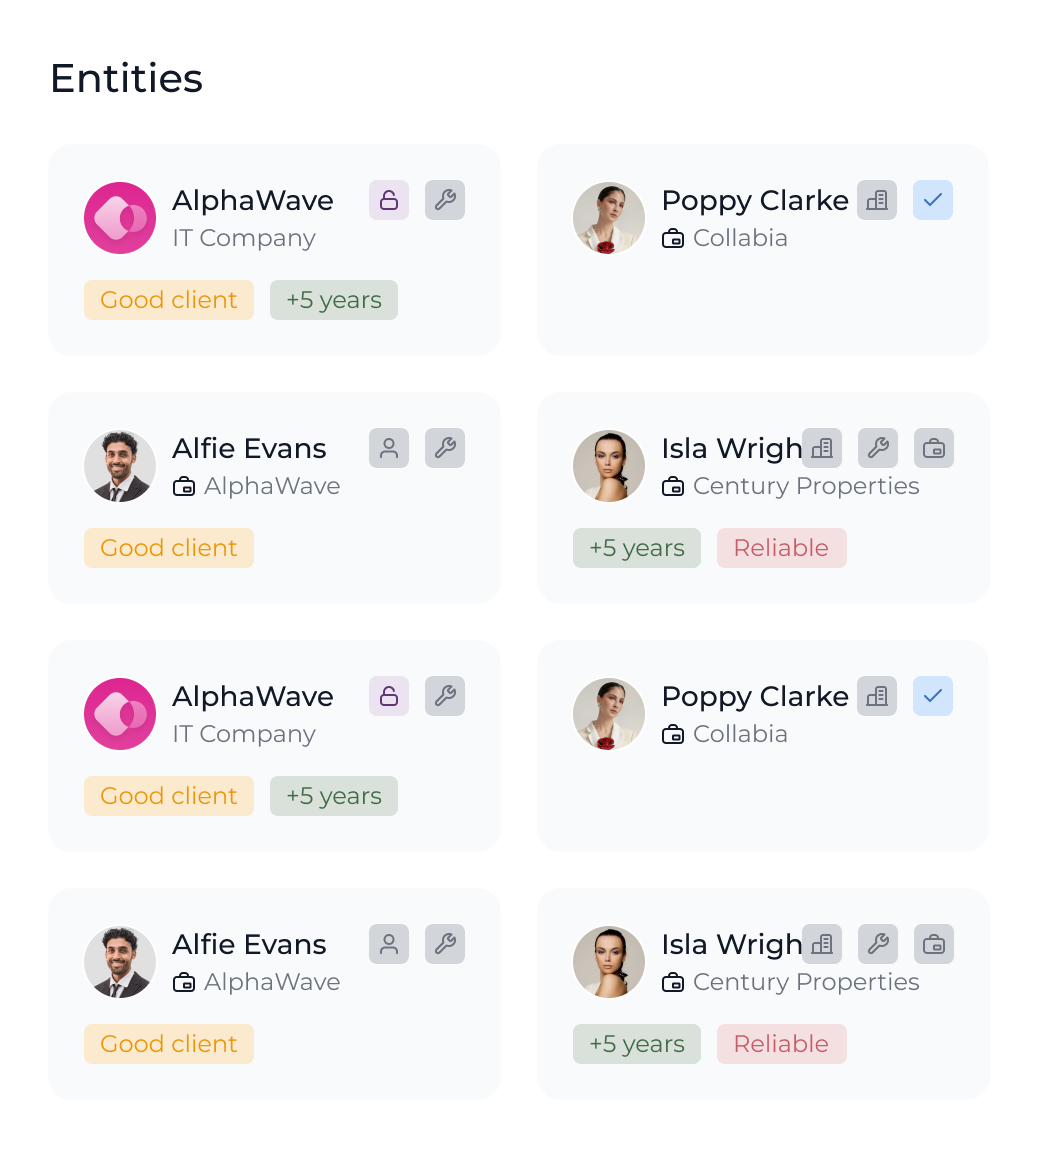Click the wrench icon on first AlphaWave card
This screenshot has width=1050, height=1158.
pyautogui.click(x=445, y=200)
